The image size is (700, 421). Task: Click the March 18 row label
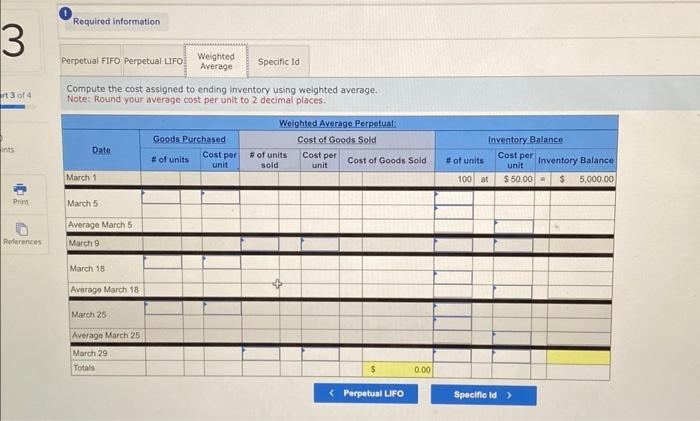[87, 268]
